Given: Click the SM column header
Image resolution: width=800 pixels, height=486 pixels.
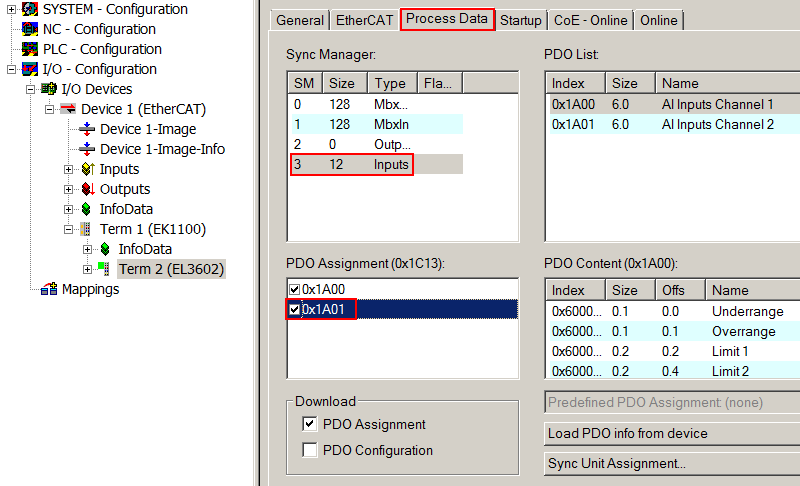Looking at the screenshot, I should point(305,83).
